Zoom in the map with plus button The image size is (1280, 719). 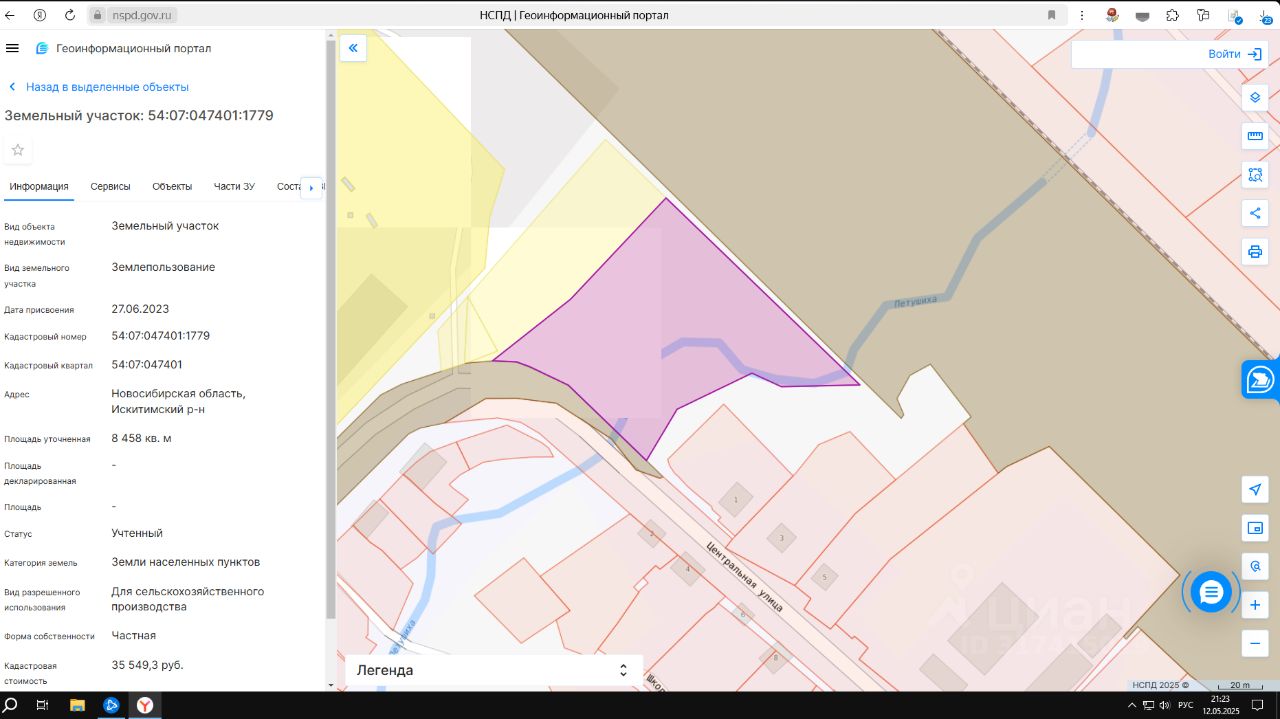[1255, 605]
